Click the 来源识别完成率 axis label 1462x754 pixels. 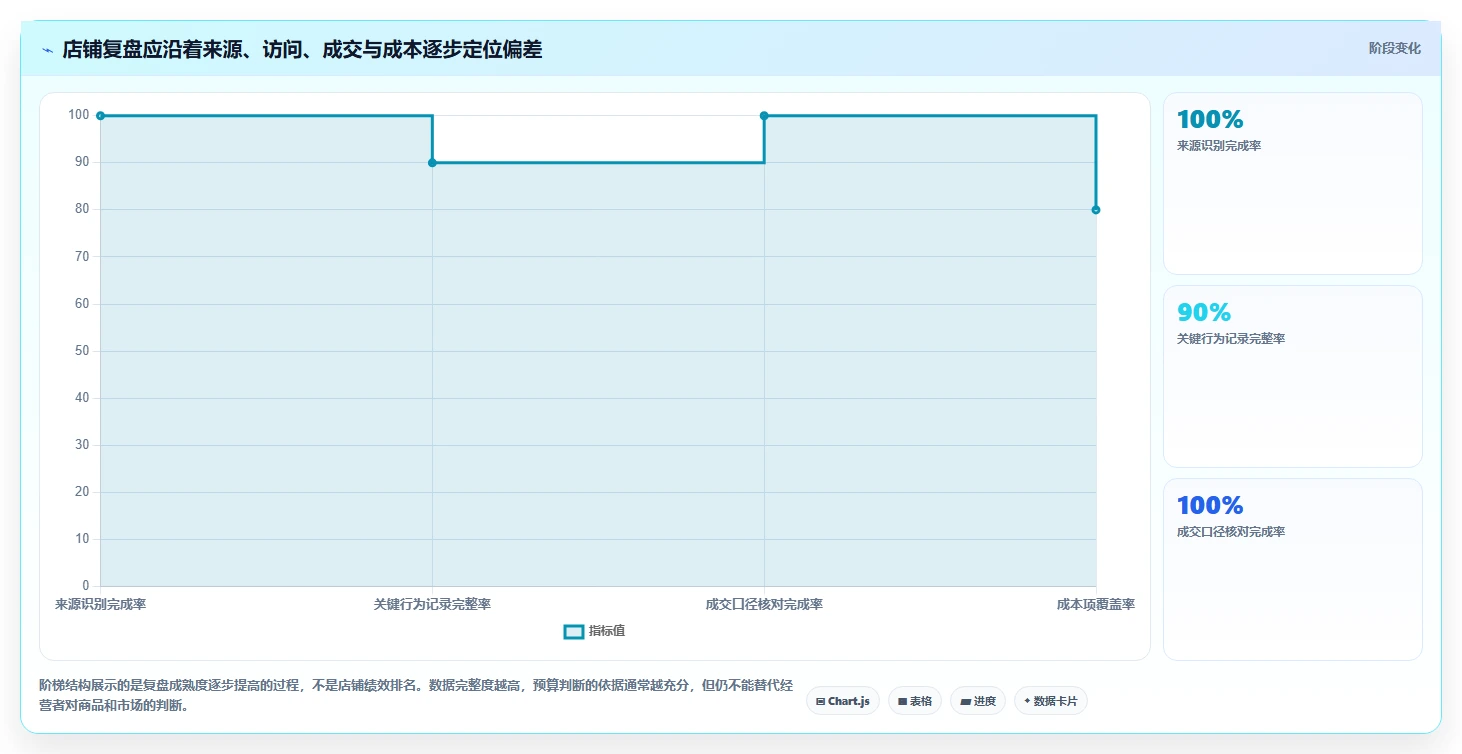[101, 604]
